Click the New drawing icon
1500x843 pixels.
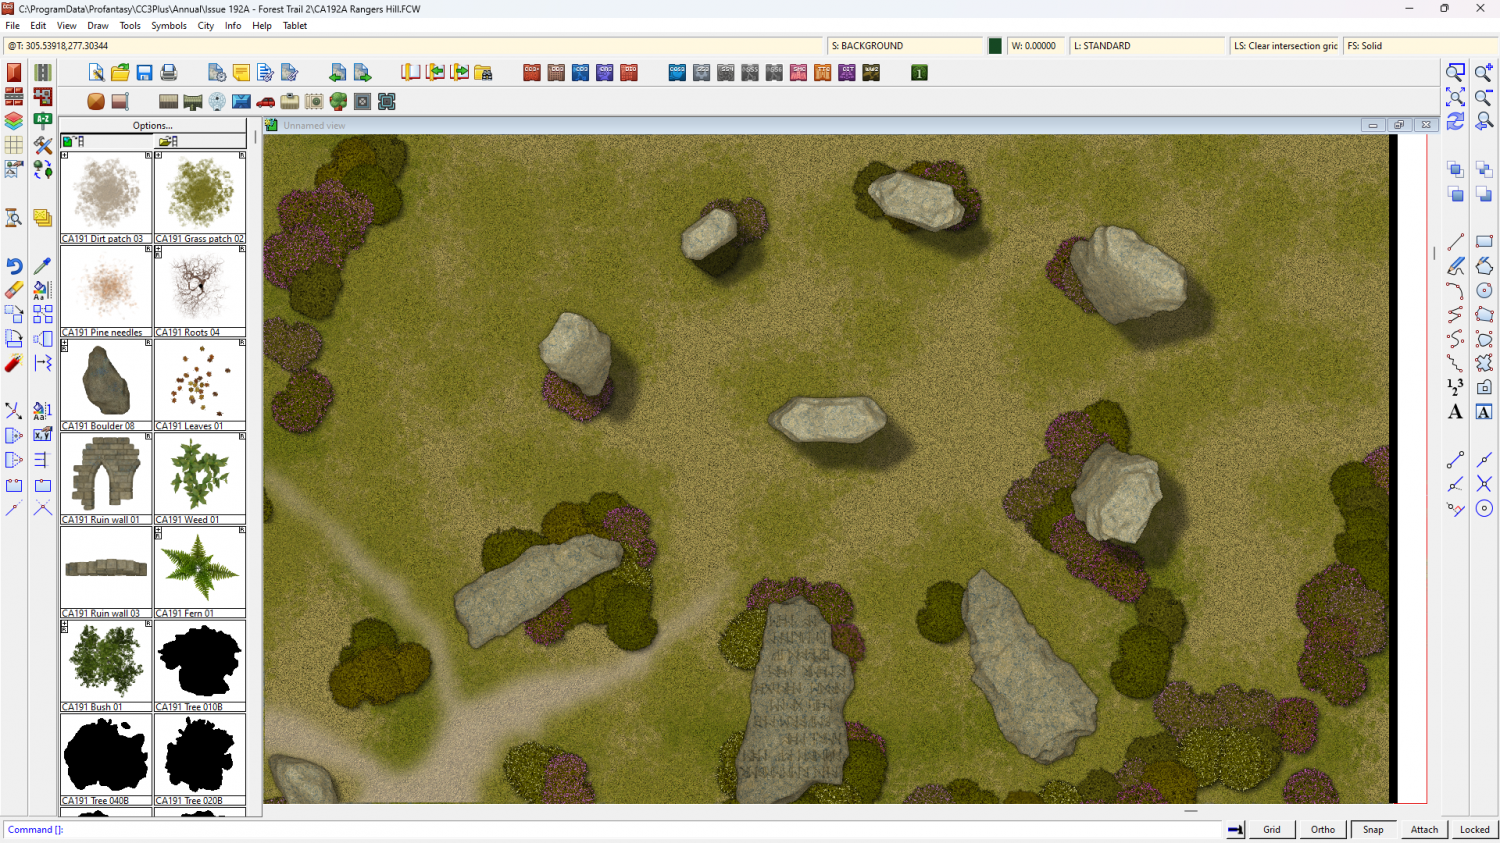click(x=96, y=73)
